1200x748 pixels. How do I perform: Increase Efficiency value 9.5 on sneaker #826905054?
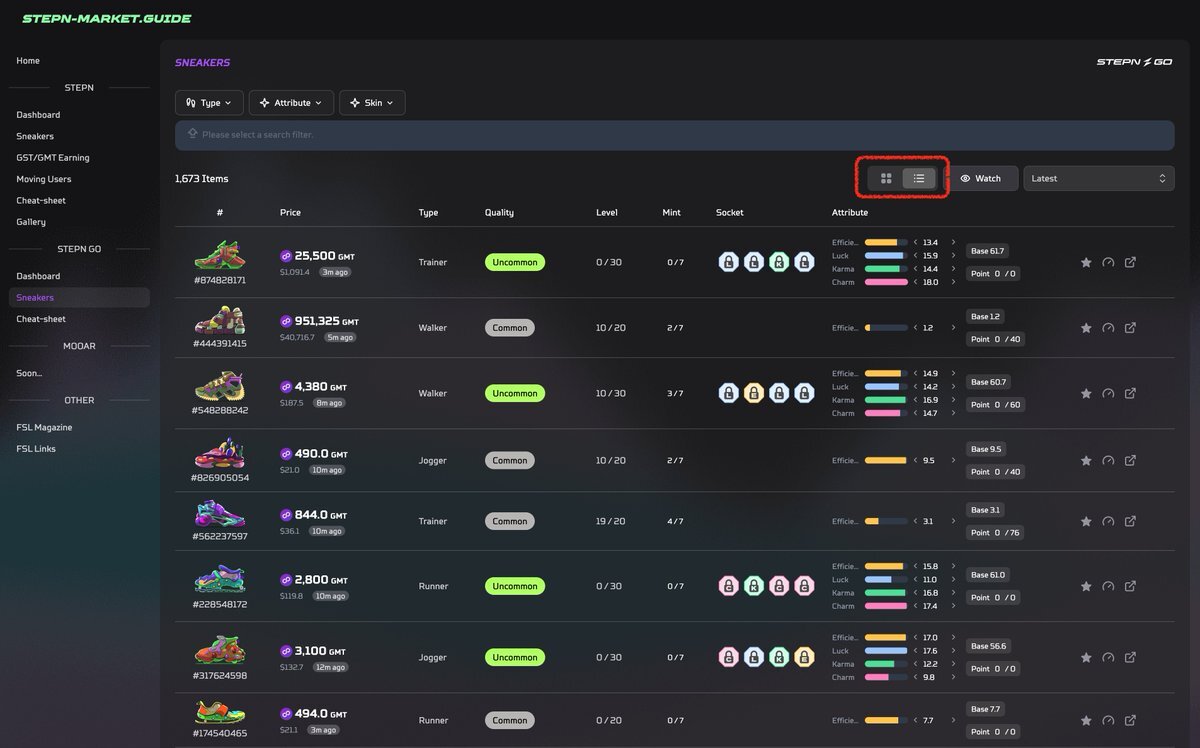coord(953,460)
